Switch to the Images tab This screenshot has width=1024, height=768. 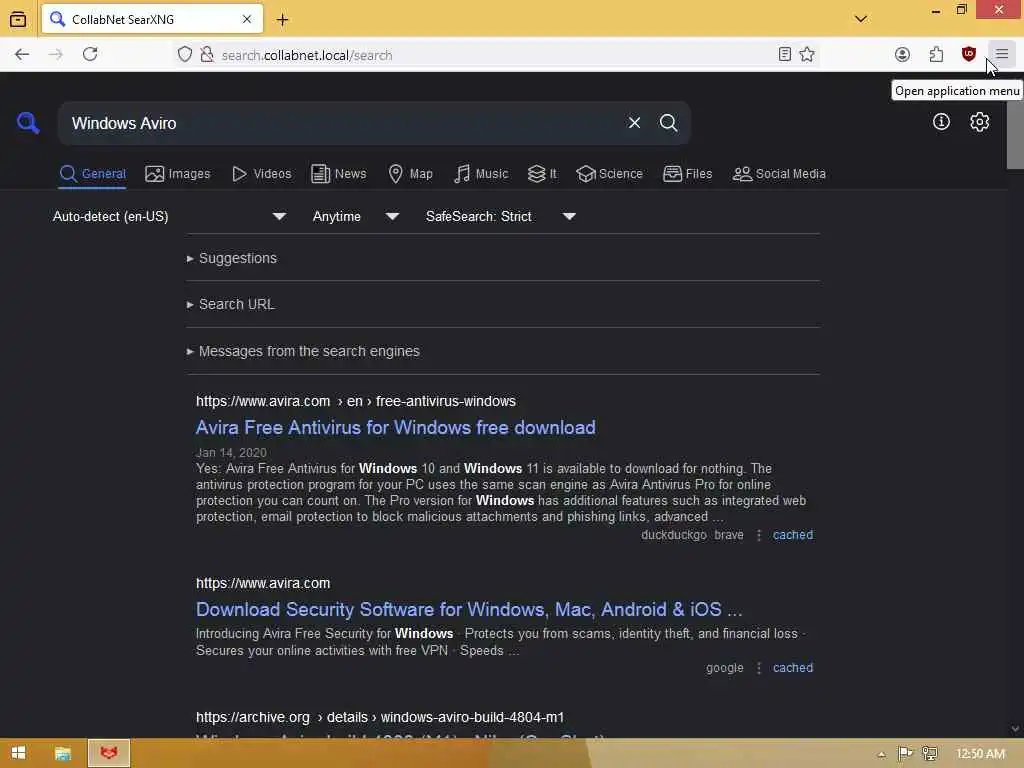[178, 174]
